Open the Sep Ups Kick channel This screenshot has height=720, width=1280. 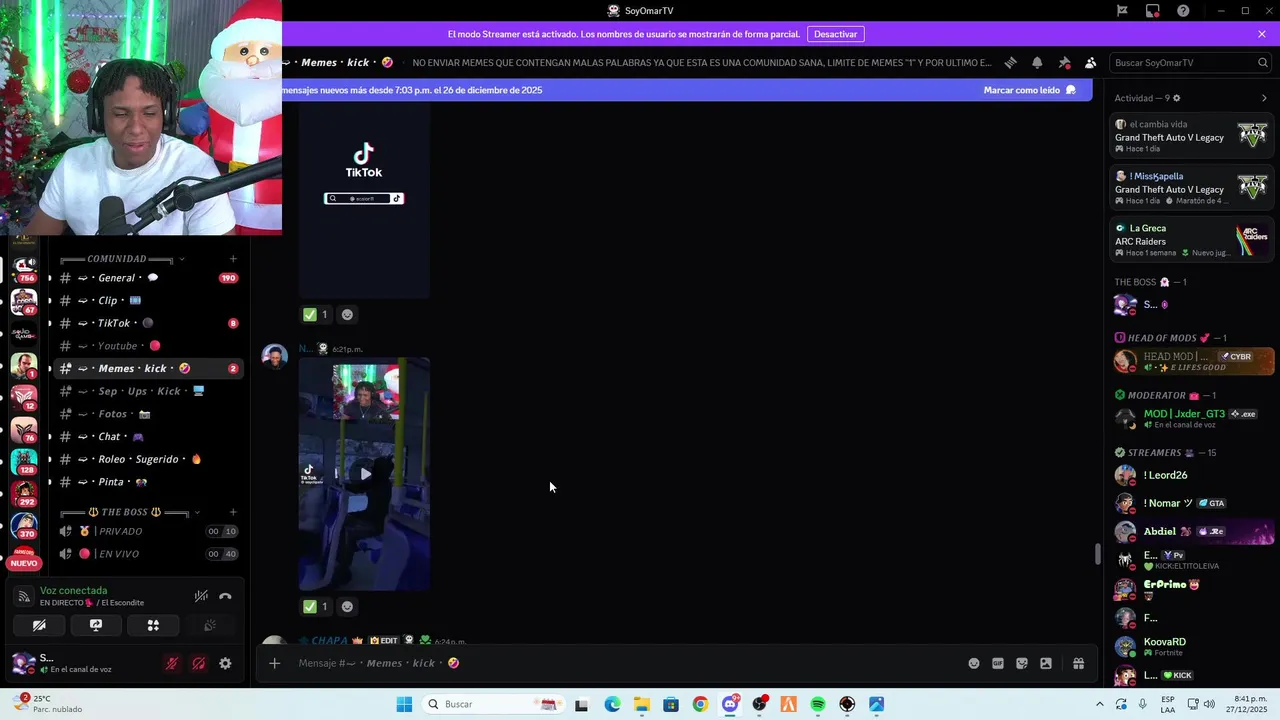pyautogui.click(x=148, y=391)
